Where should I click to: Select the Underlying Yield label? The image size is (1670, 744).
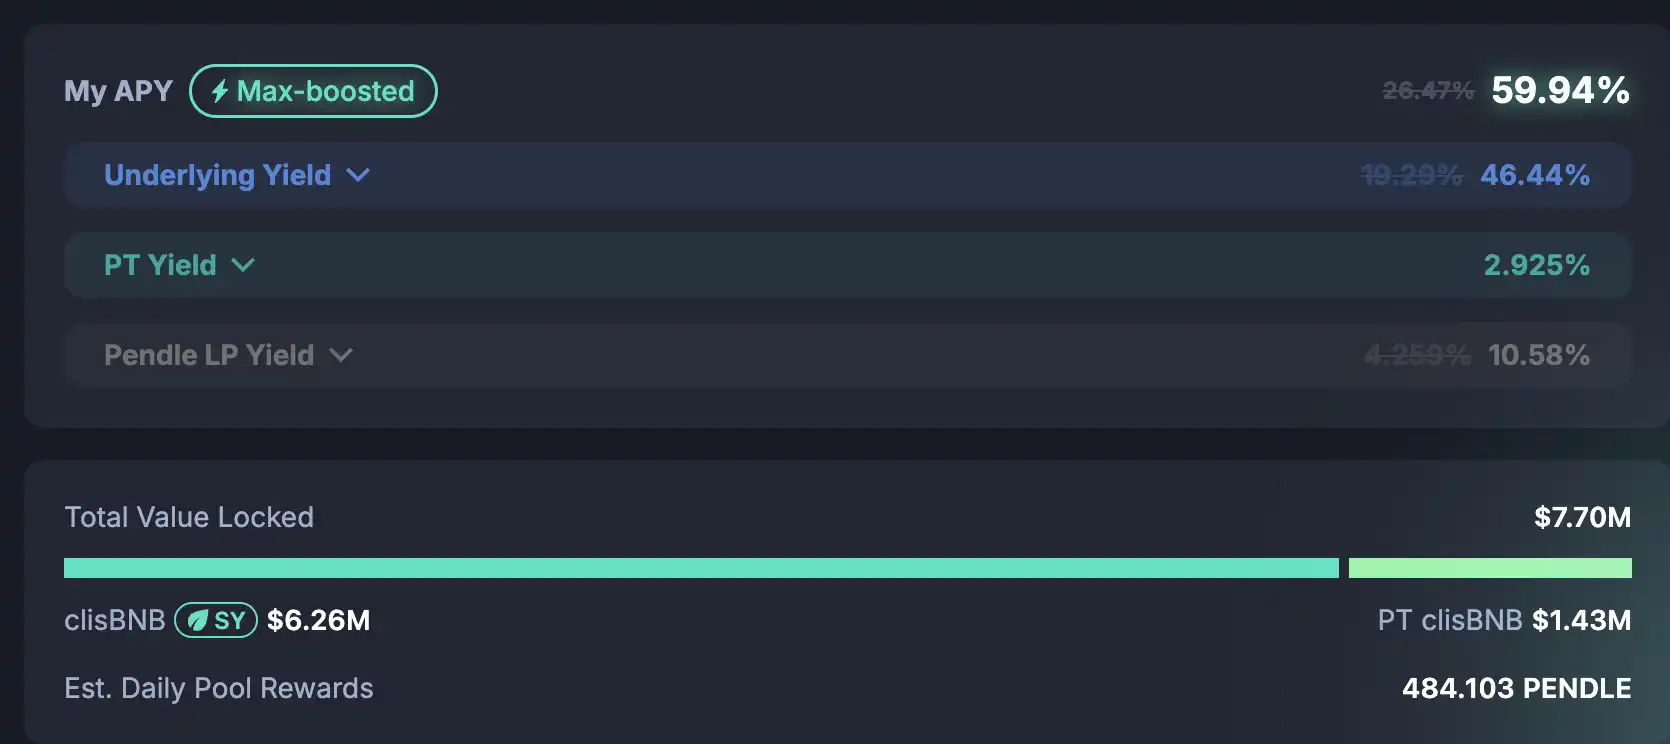(217, 175)
